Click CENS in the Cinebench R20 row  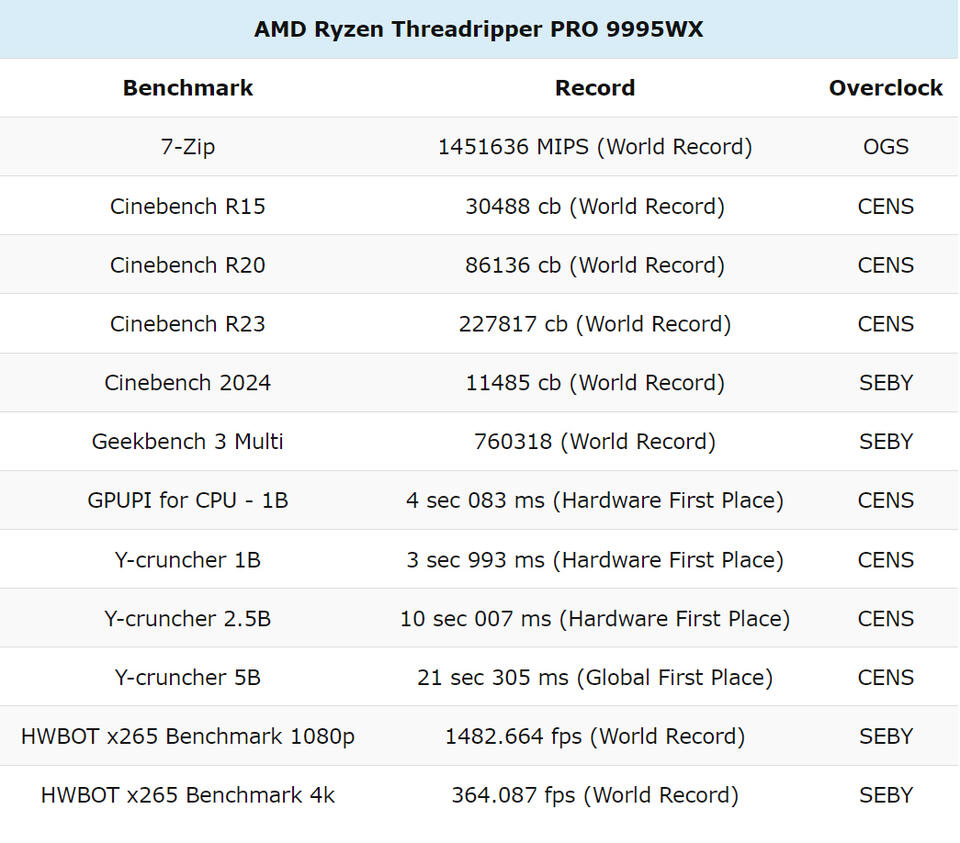886,265
